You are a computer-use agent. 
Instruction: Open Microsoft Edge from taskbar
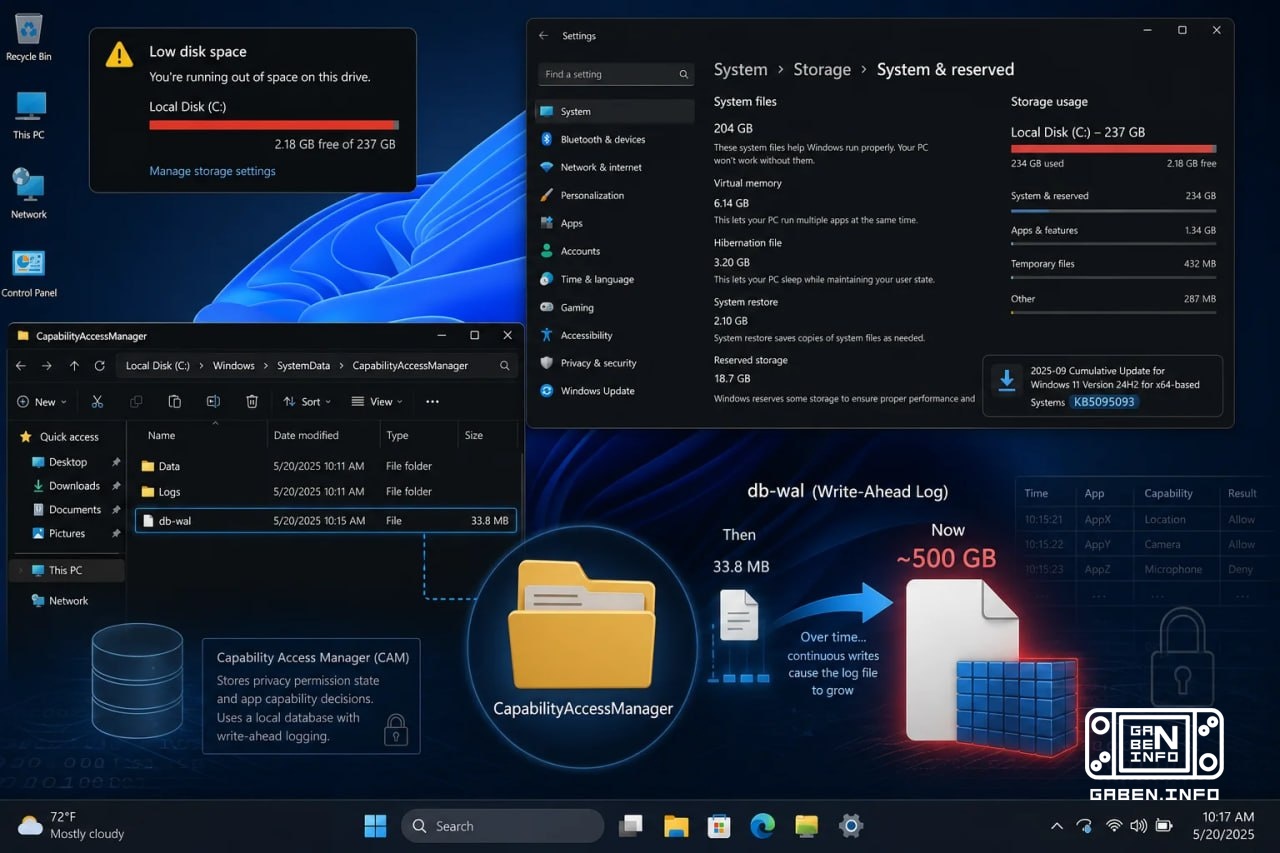[x=763, y=826]
